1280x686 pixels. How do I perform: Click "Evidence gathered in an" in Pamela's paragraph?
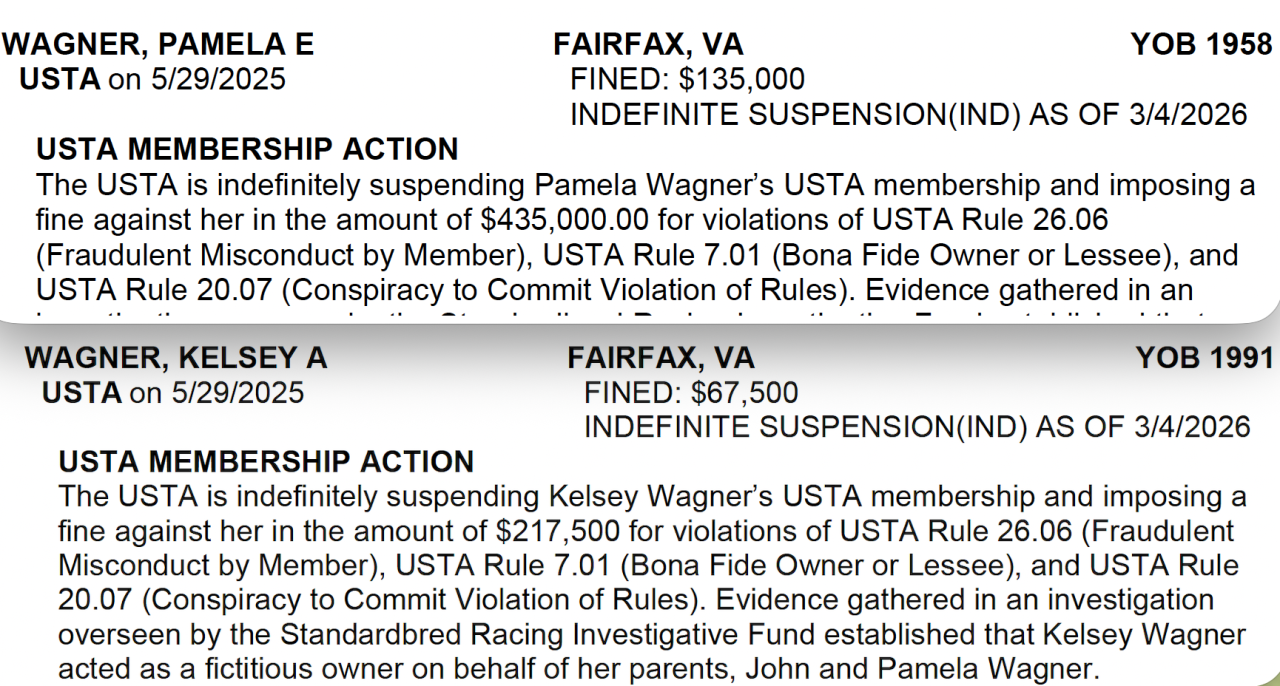click(1029, 290)
